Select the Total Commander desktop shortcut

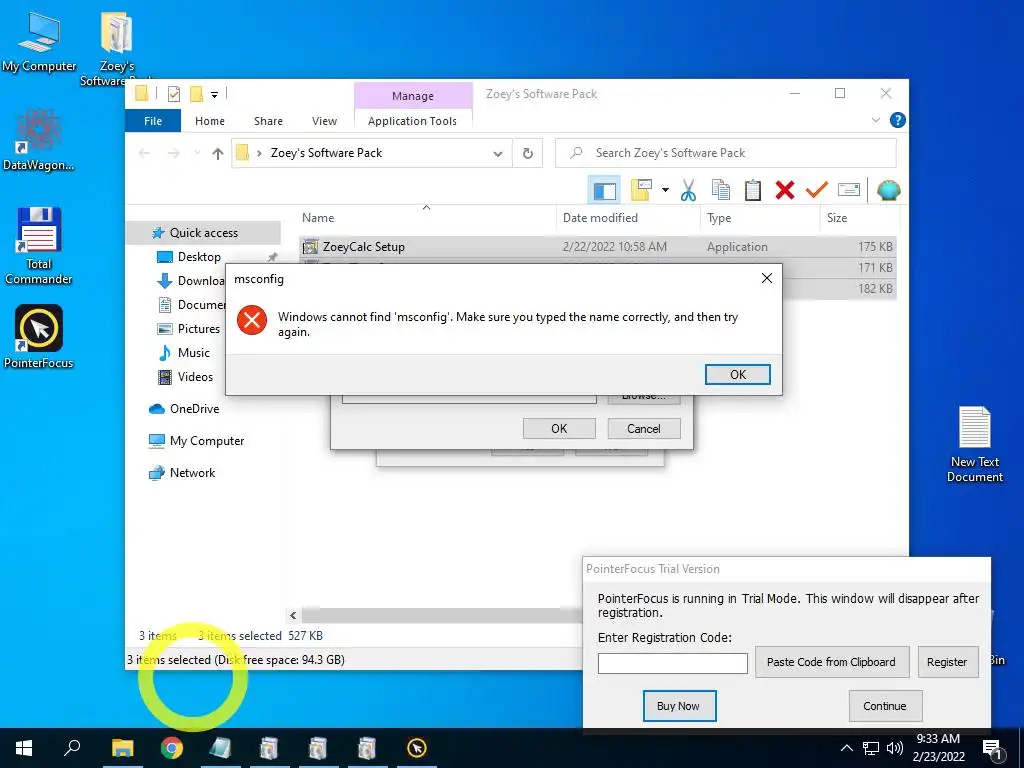pyautogui.click(x=39, y=246)
